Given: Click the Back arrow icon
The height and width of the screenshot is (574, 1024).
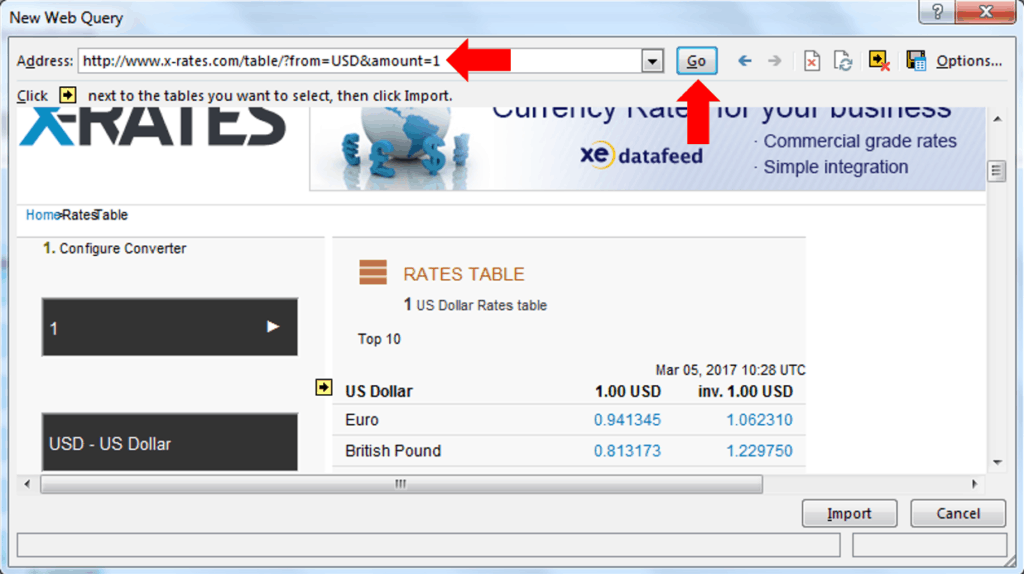Looking at the screenshot, I should (744, 61).
